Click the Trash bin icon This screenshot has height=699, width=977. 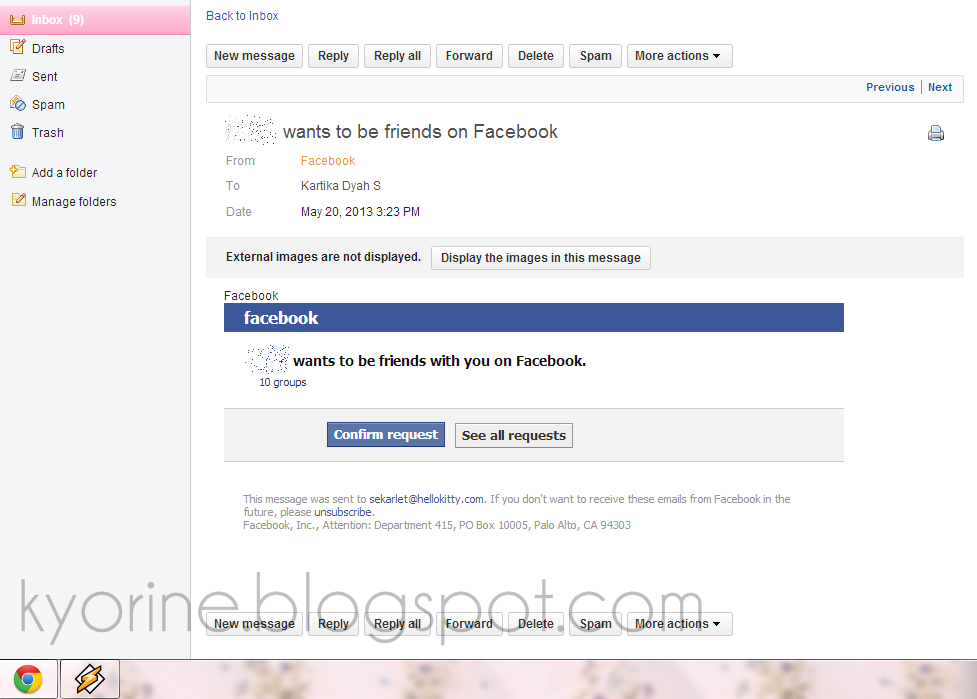tap(17, 131)
